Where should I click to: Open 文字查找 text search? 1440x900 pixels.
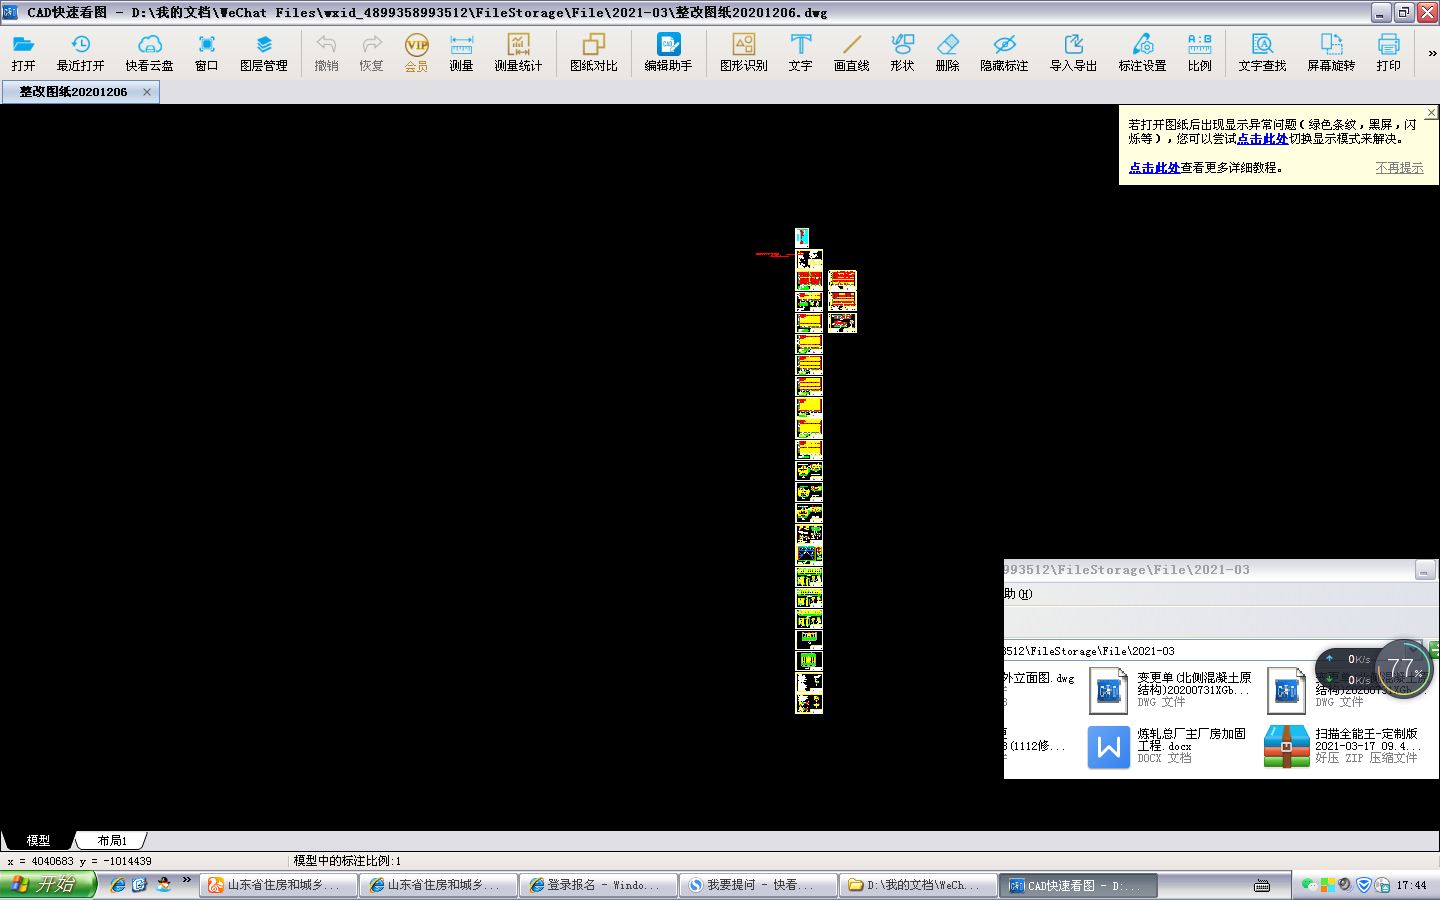tap(1262, 52)
